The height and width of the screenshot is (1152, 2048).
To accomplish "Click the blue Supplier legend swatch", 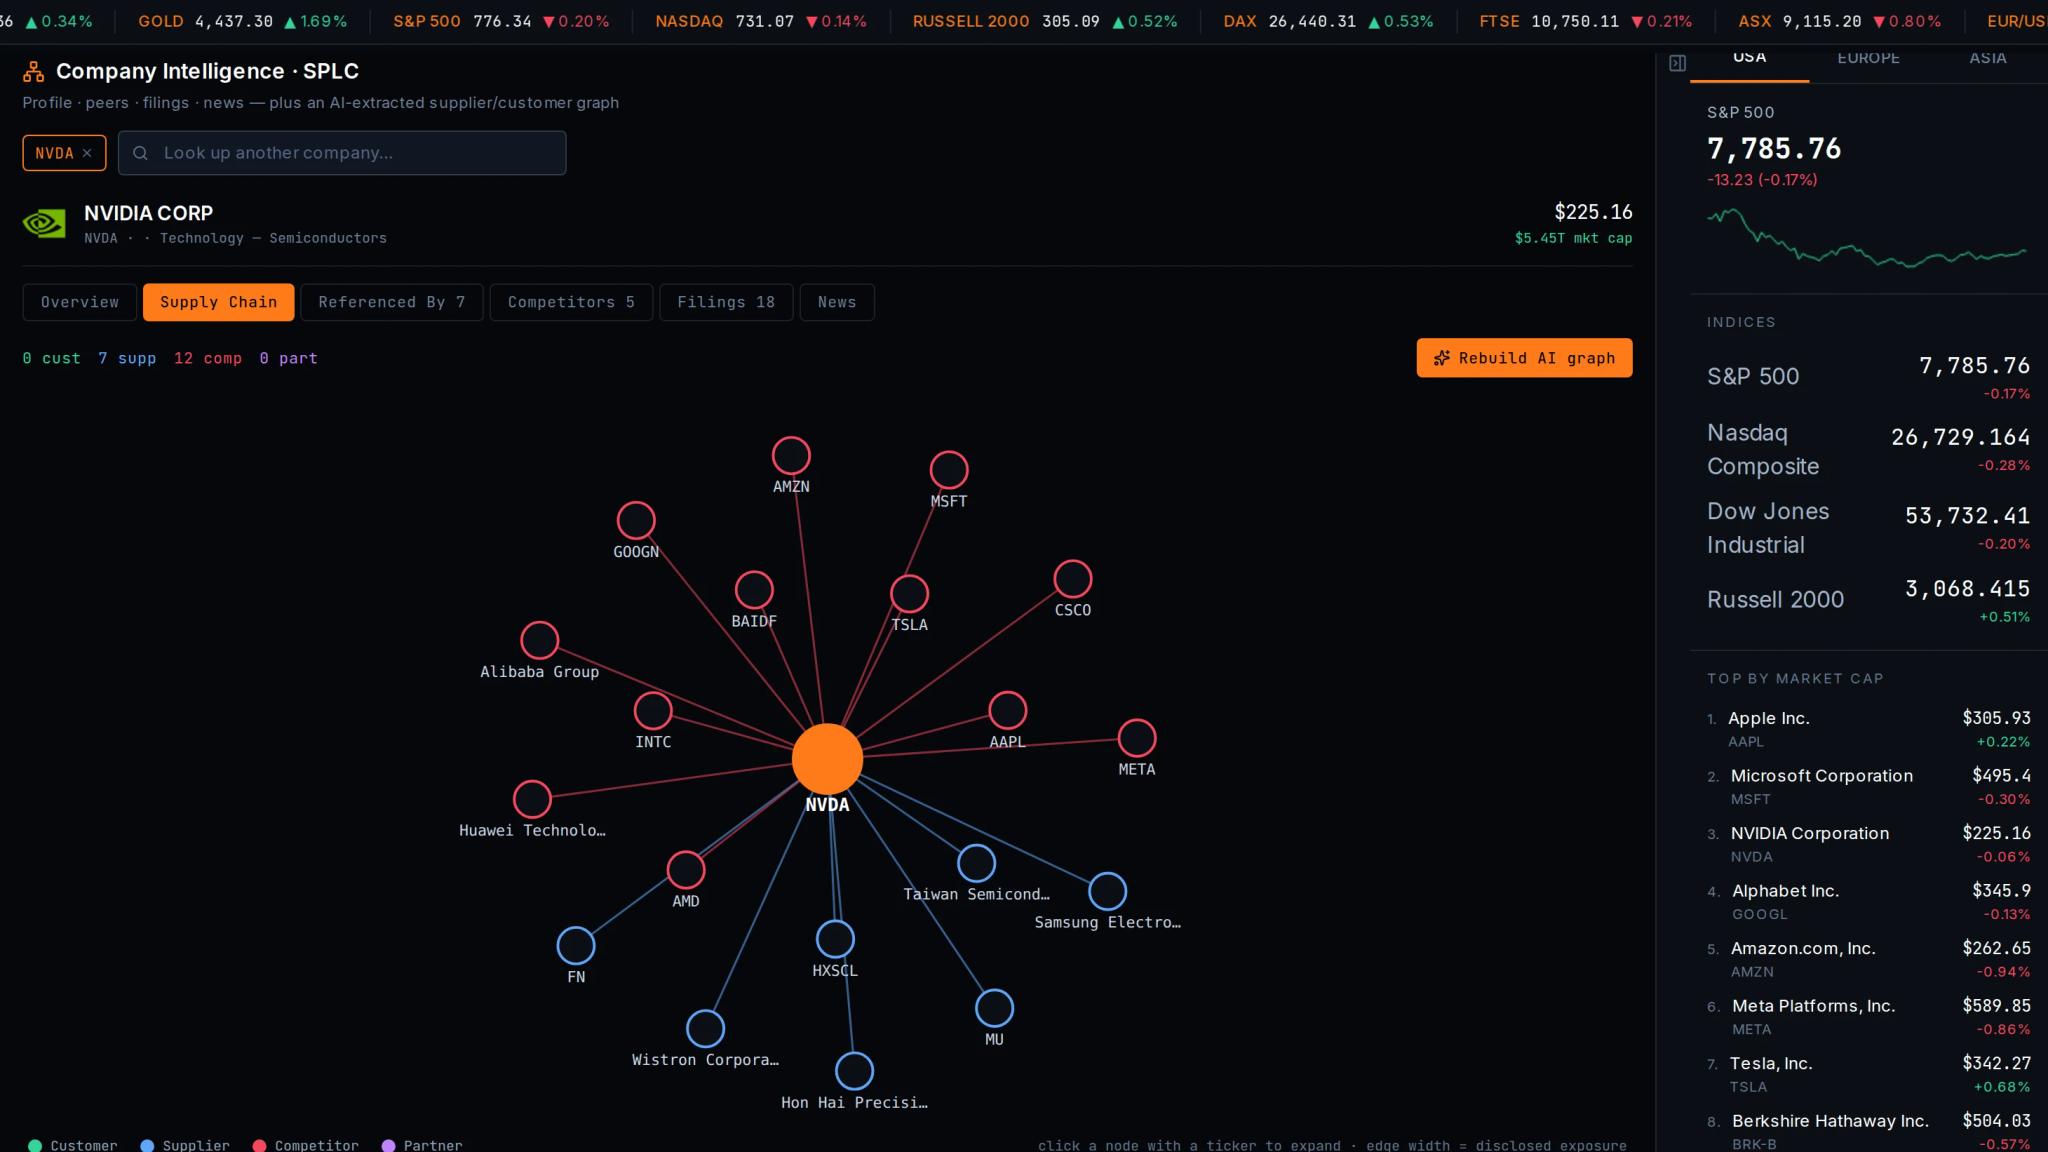I will [x=147, y=1145].
